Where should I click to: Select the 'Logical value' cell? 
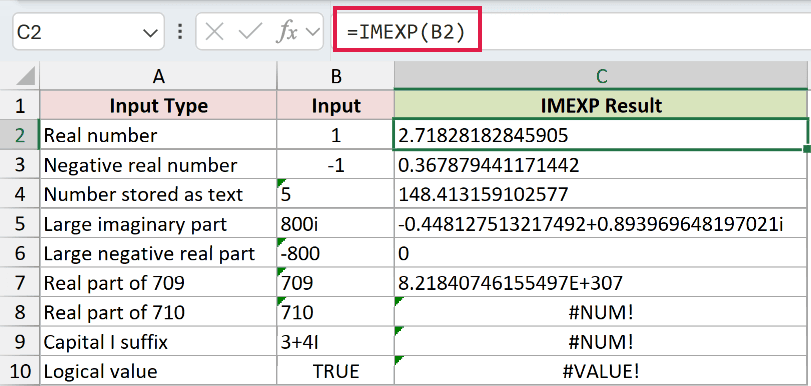158,372
